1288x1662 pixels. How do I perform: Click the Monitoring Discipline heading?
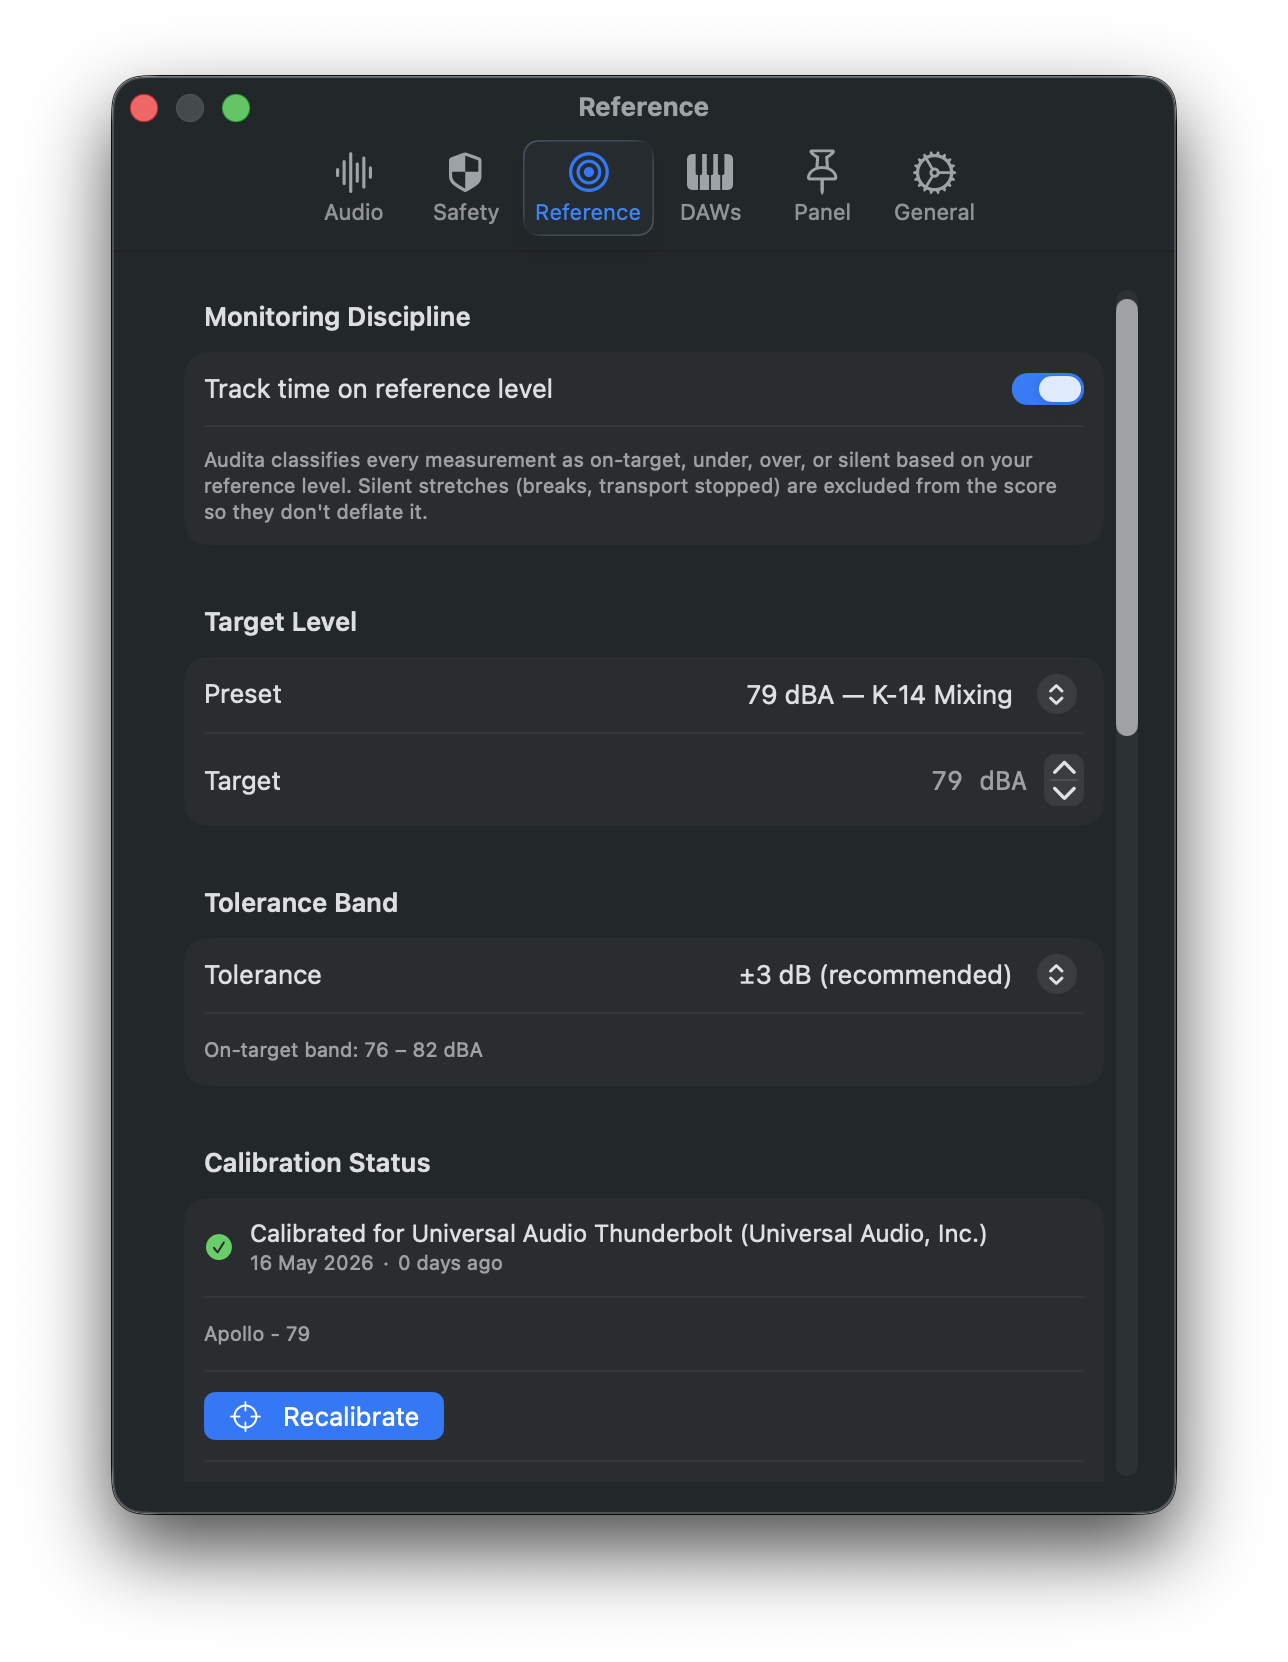pos(337,317)
